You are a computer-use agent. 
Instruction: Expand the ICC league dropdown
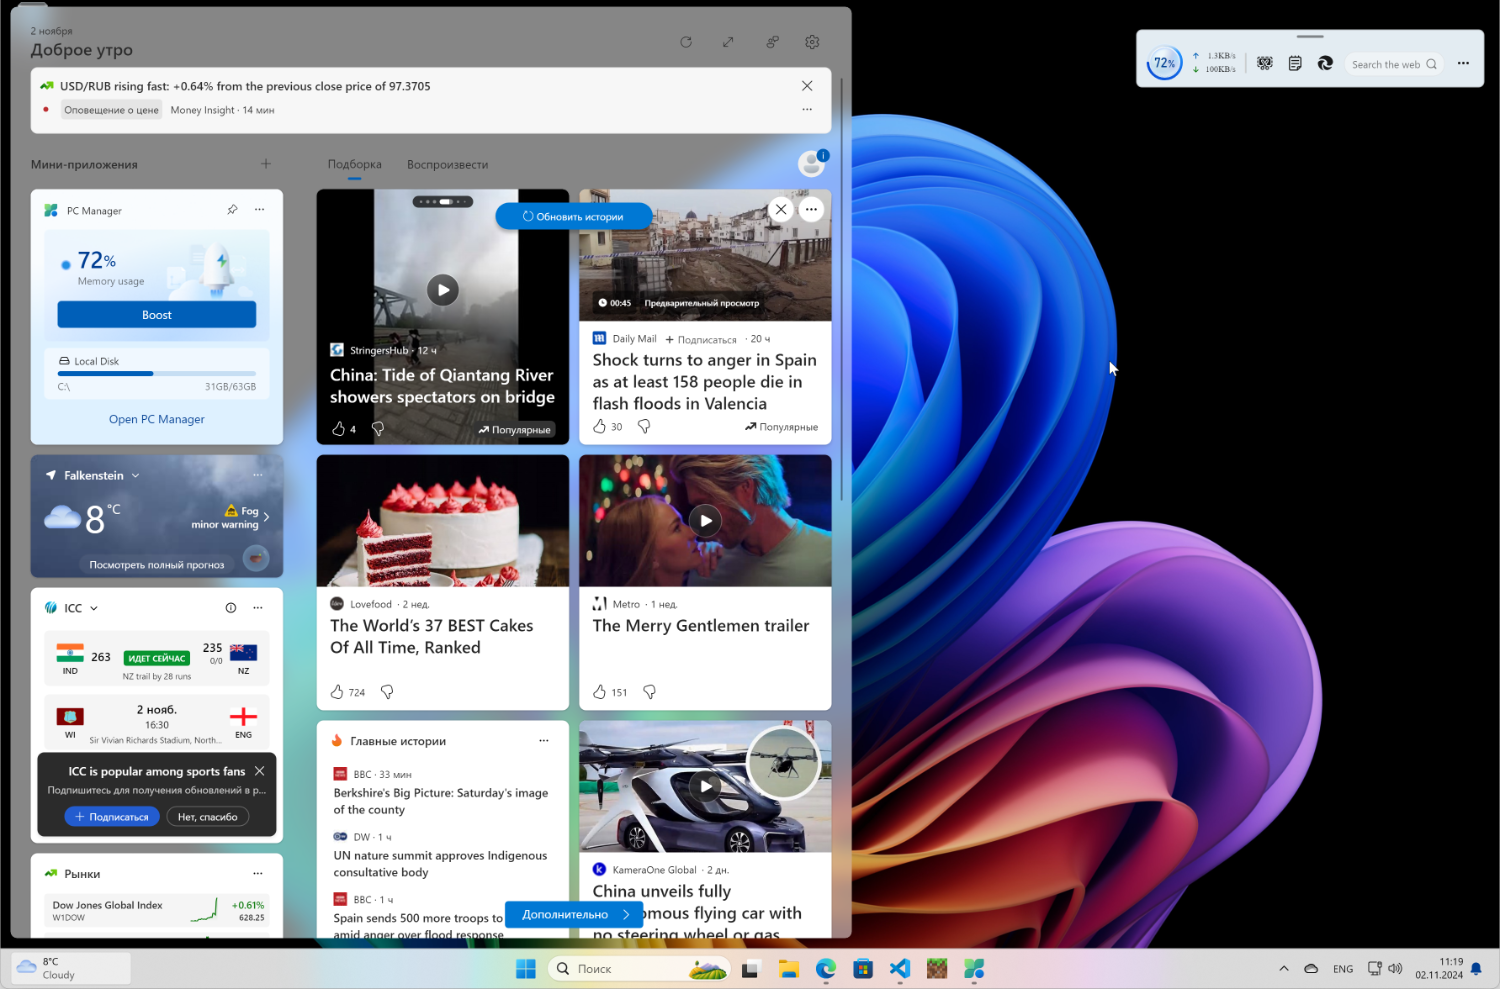click(94, 608)
